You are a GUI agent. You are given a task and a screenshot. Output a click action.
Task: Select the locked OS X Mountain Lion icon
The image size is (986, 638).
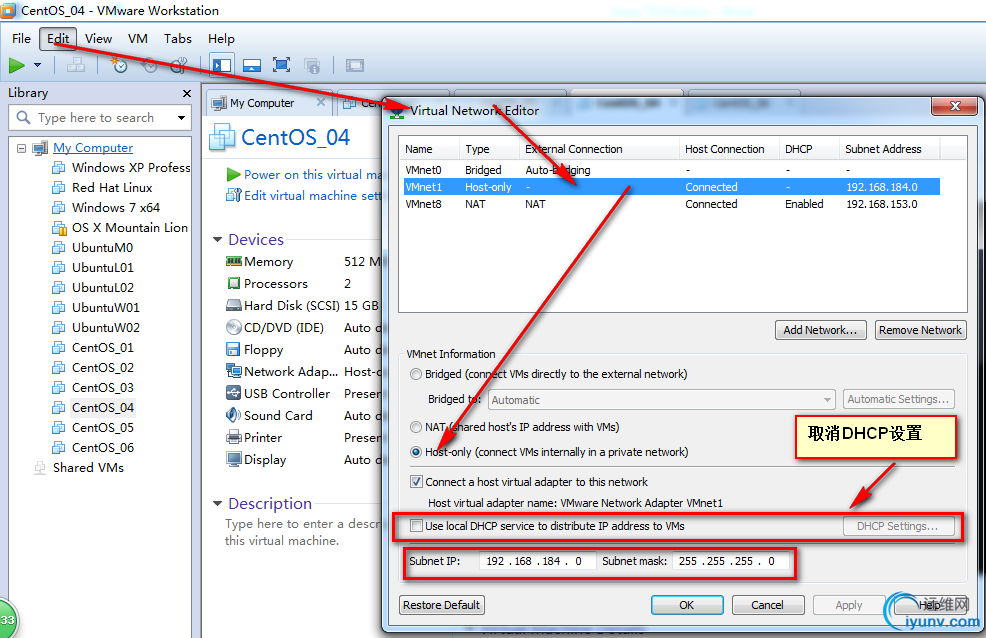click(59, 228)
